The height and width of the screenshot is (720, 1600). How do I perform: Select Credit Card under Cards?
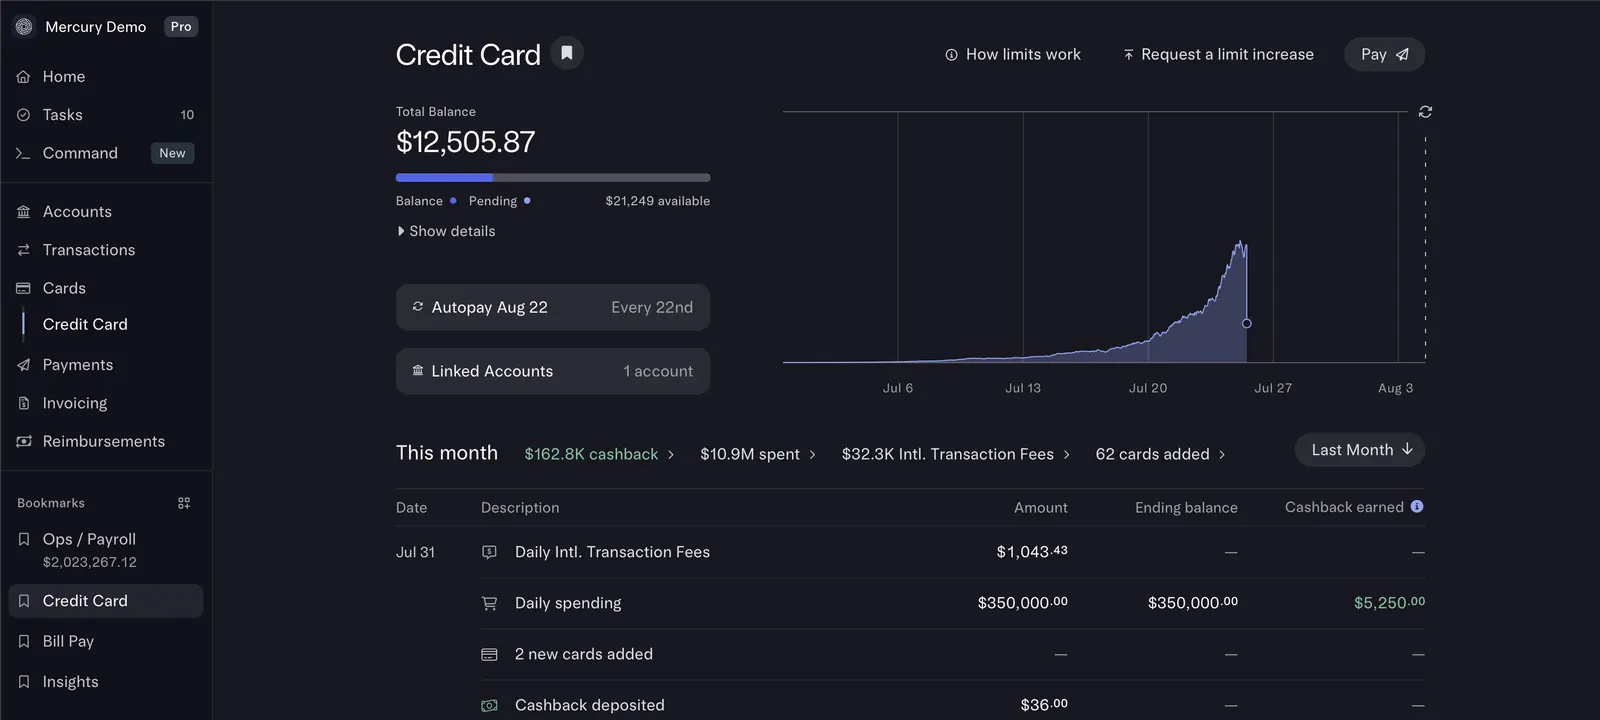(x=85, y=324)
